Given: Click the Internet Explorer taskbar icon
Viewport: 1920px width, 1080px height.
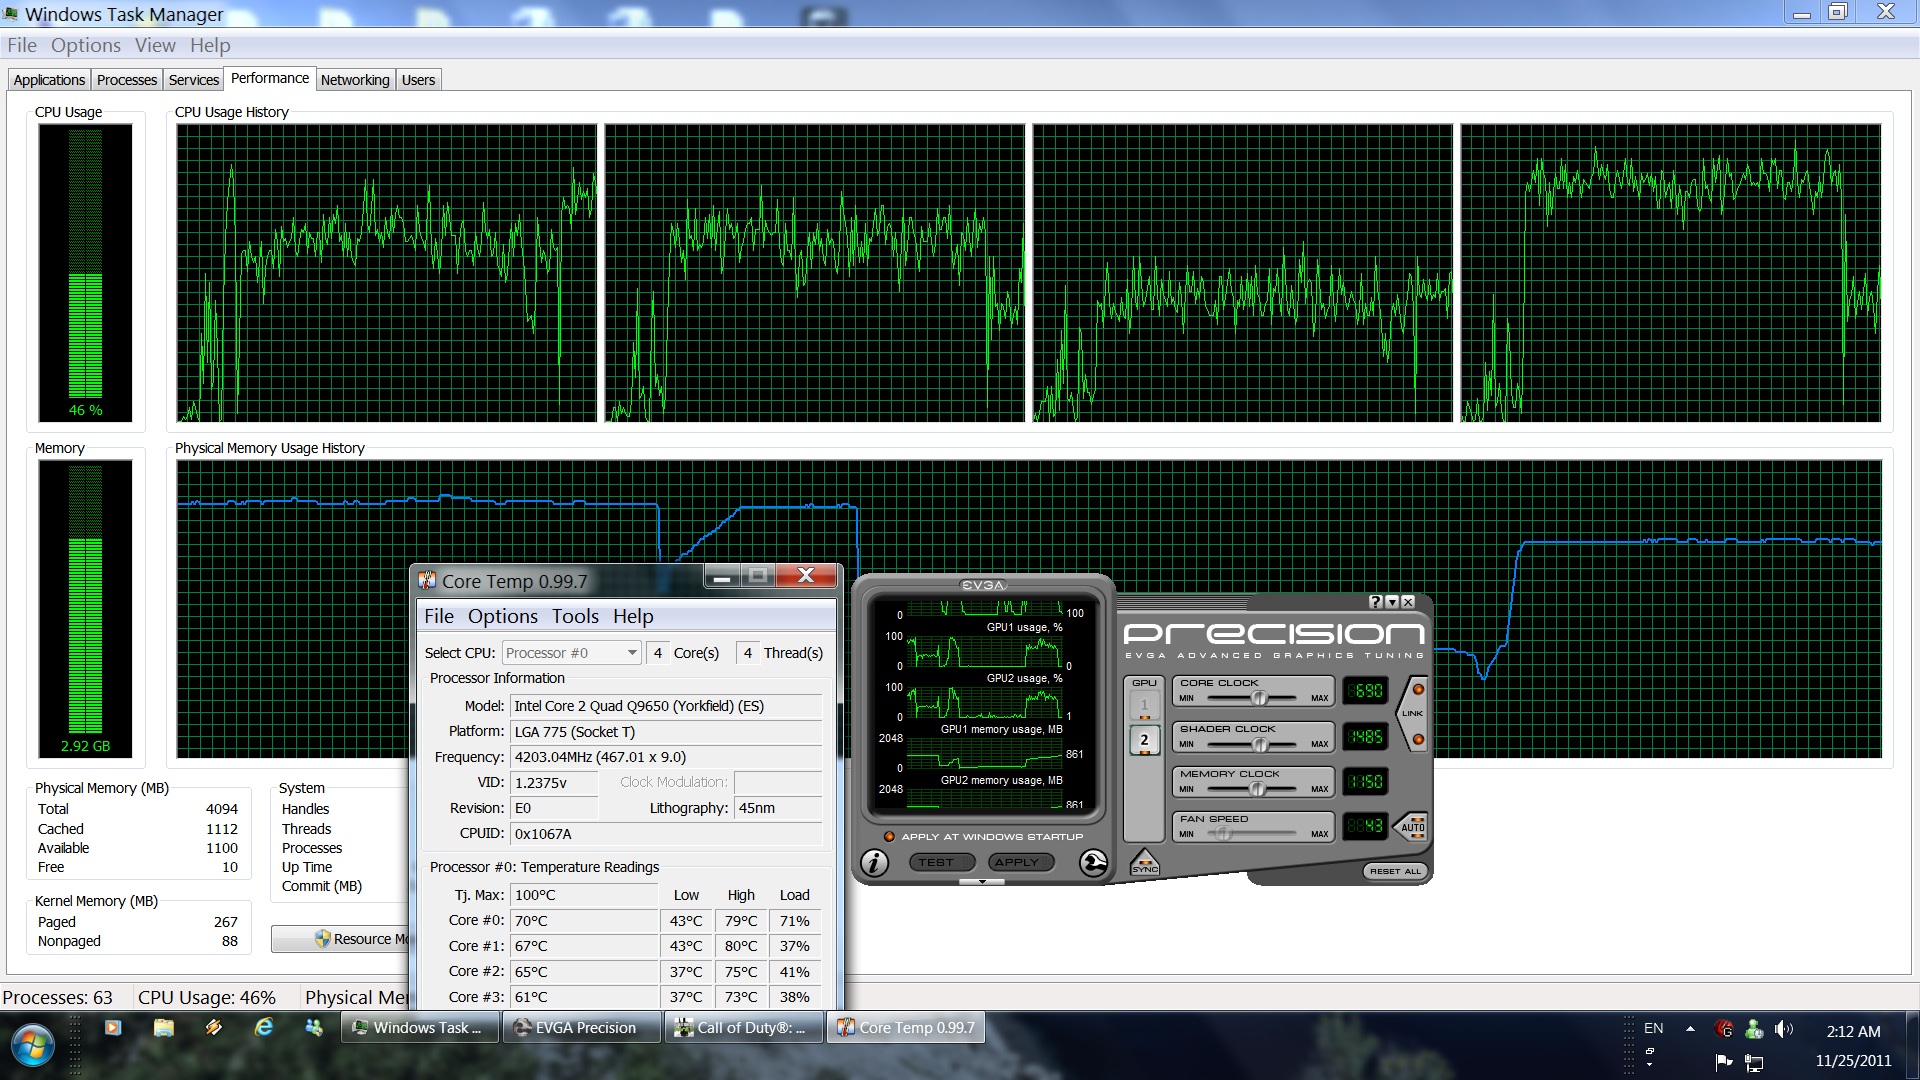Looking at the screenshot, I should 264,1027.
